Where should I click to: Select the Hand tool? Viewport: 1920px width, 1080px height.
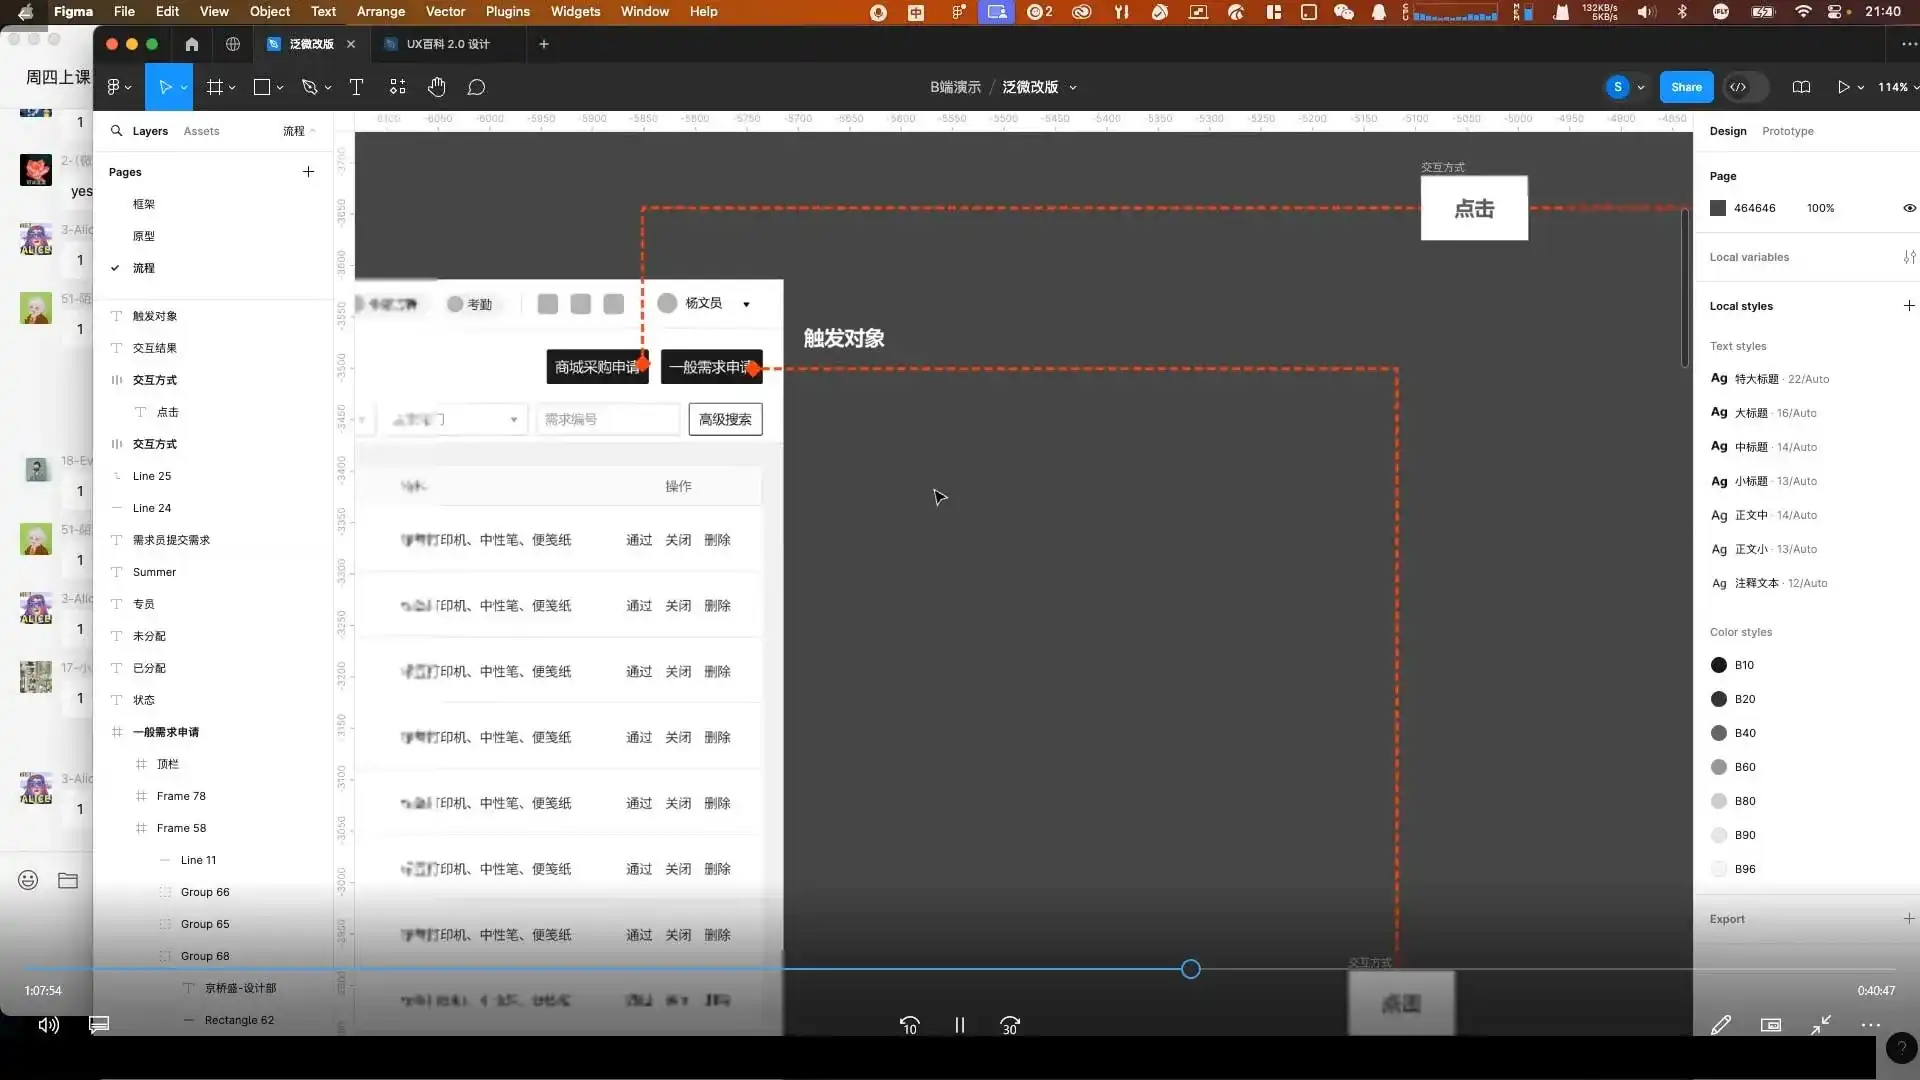point(436,87)
